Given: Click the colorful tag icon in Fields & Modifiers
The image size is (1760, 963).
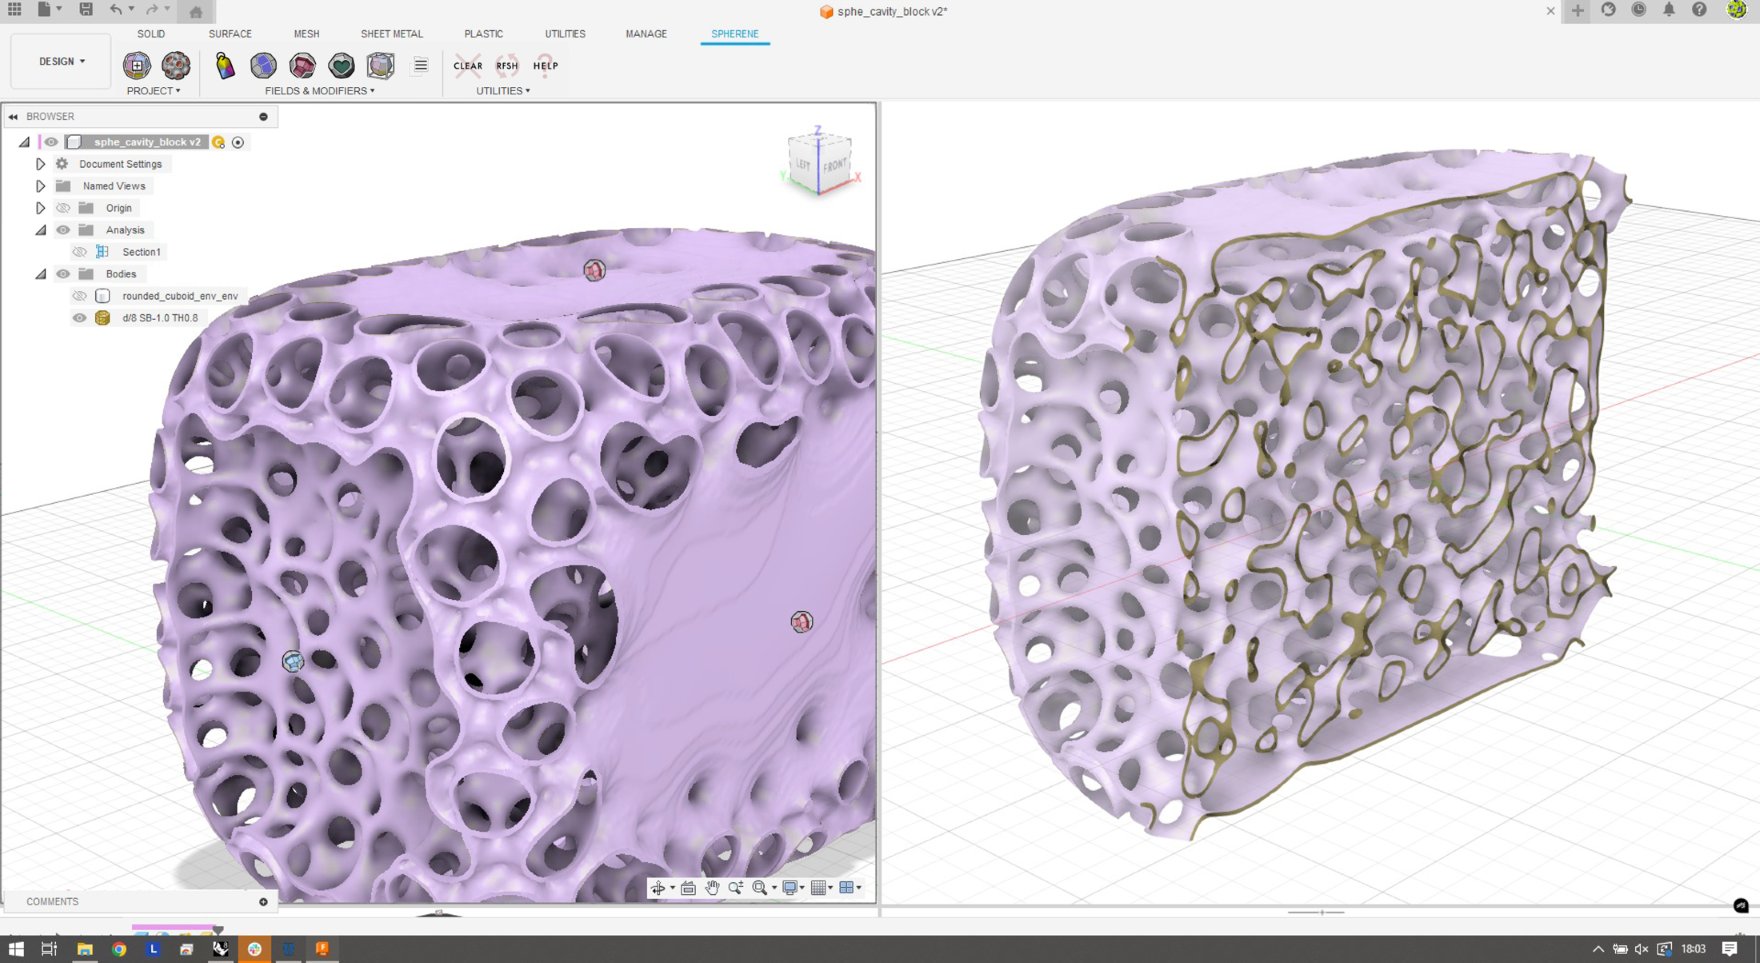Looking at the screenshot, I should tap(225, 65).
